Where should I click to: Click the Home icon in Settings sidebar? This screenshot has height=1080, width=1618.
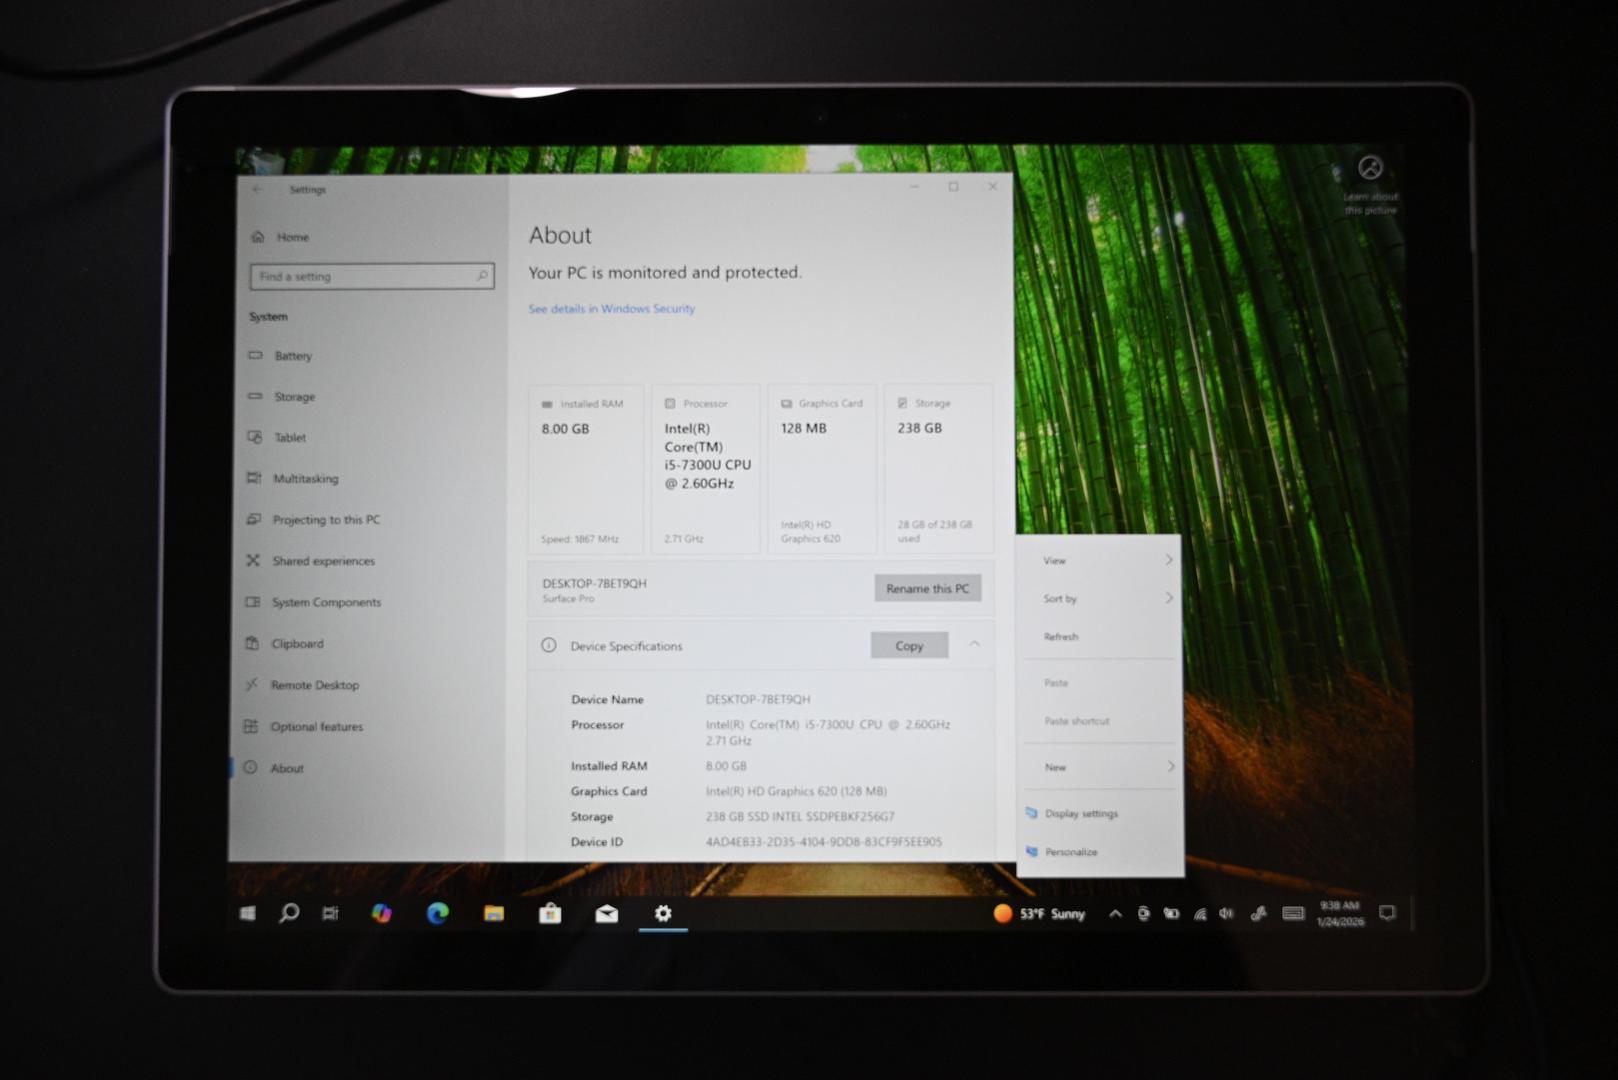tap(258, 237)
